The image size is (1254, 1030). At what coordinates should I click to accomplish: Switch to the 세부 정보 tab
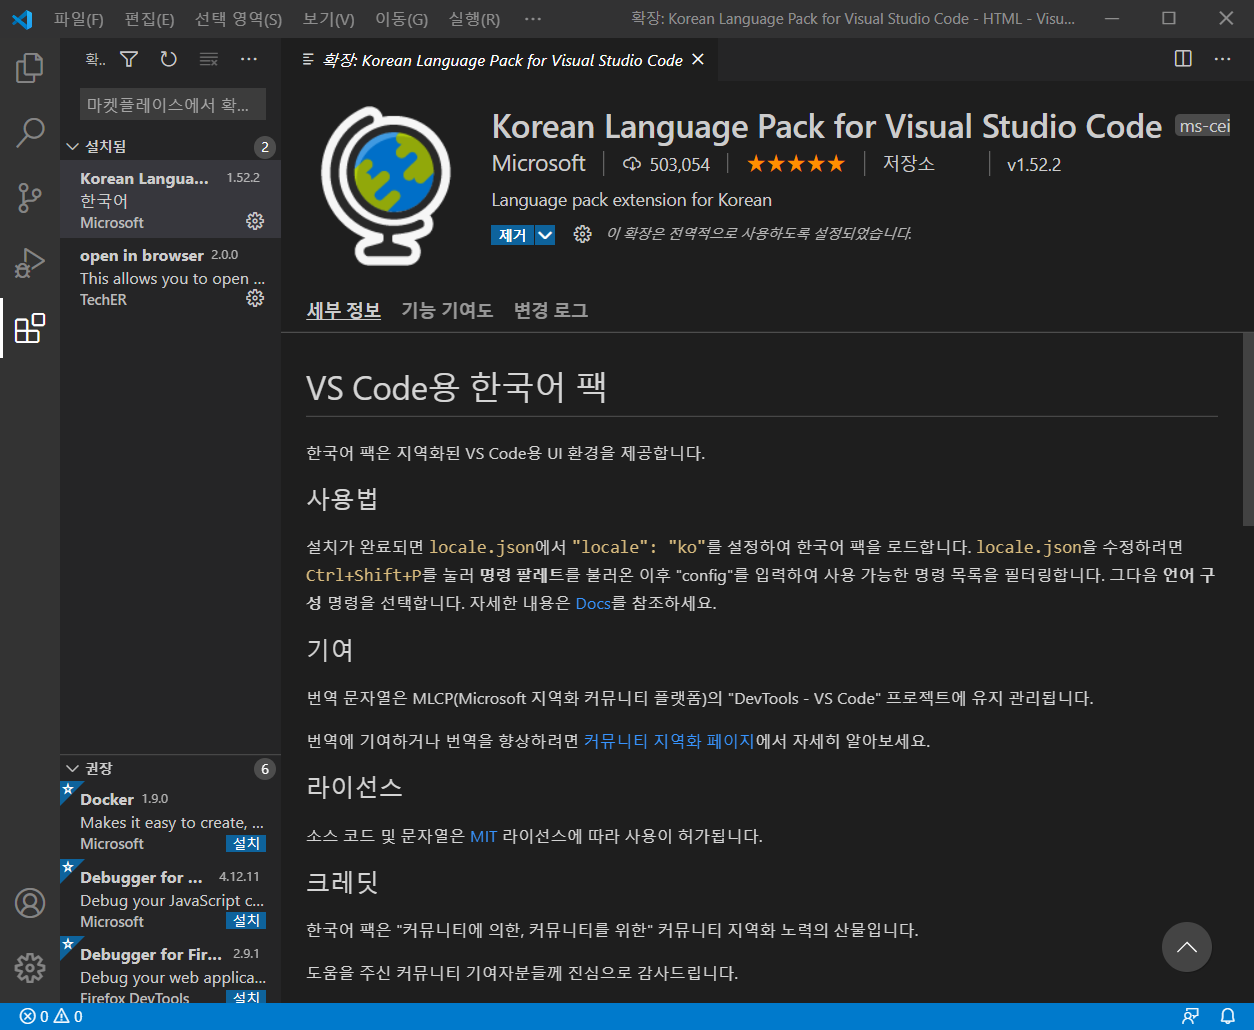click(x=343, y=311)
